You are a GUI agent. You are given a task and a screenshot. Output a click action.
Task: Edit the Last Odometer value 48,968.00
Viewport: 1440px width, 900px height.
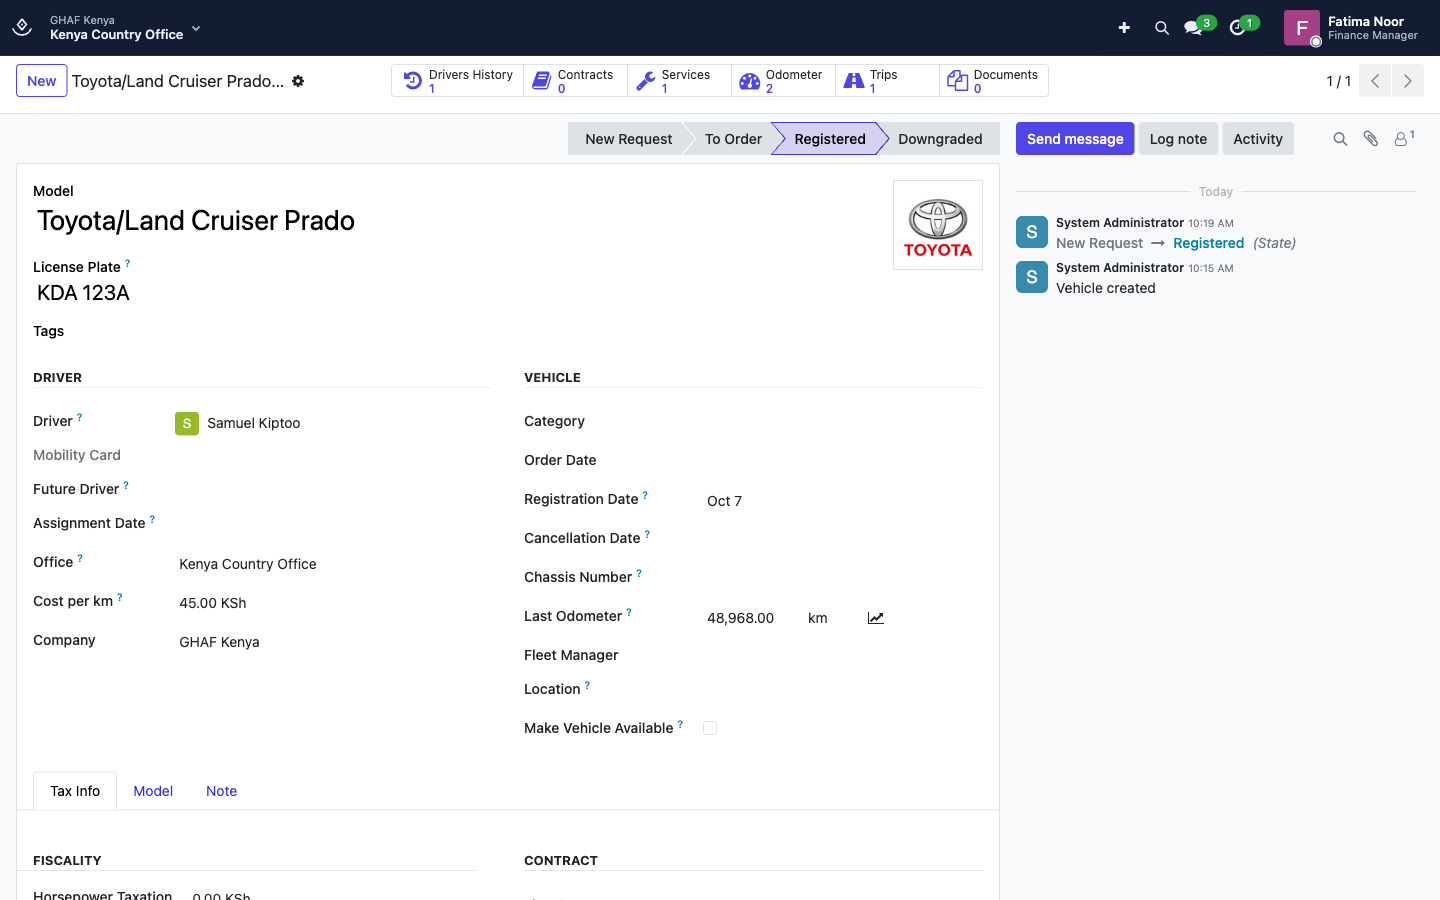pyautogui.click(x=740, y=618)
